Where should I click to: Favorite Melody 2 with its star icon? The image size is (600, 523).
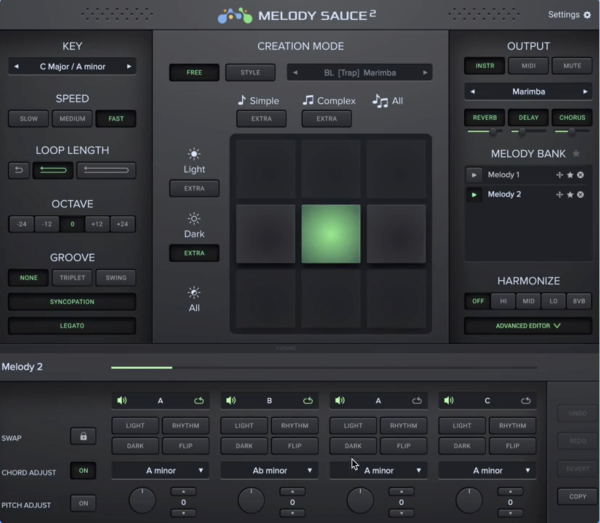pyautogui.click(x=570, y=194)
